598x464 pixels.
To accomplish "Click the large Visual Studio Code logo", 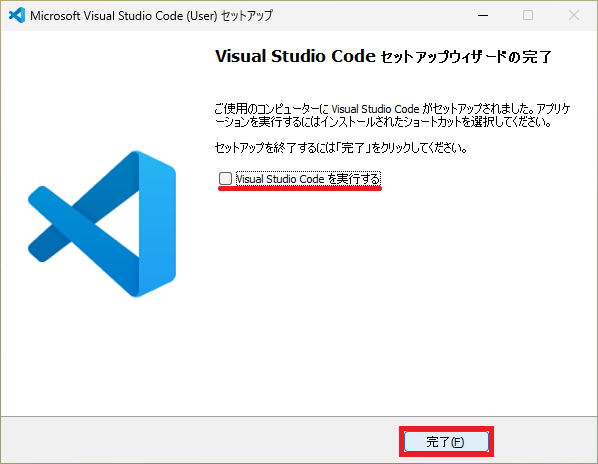I will tap(102, 224).
